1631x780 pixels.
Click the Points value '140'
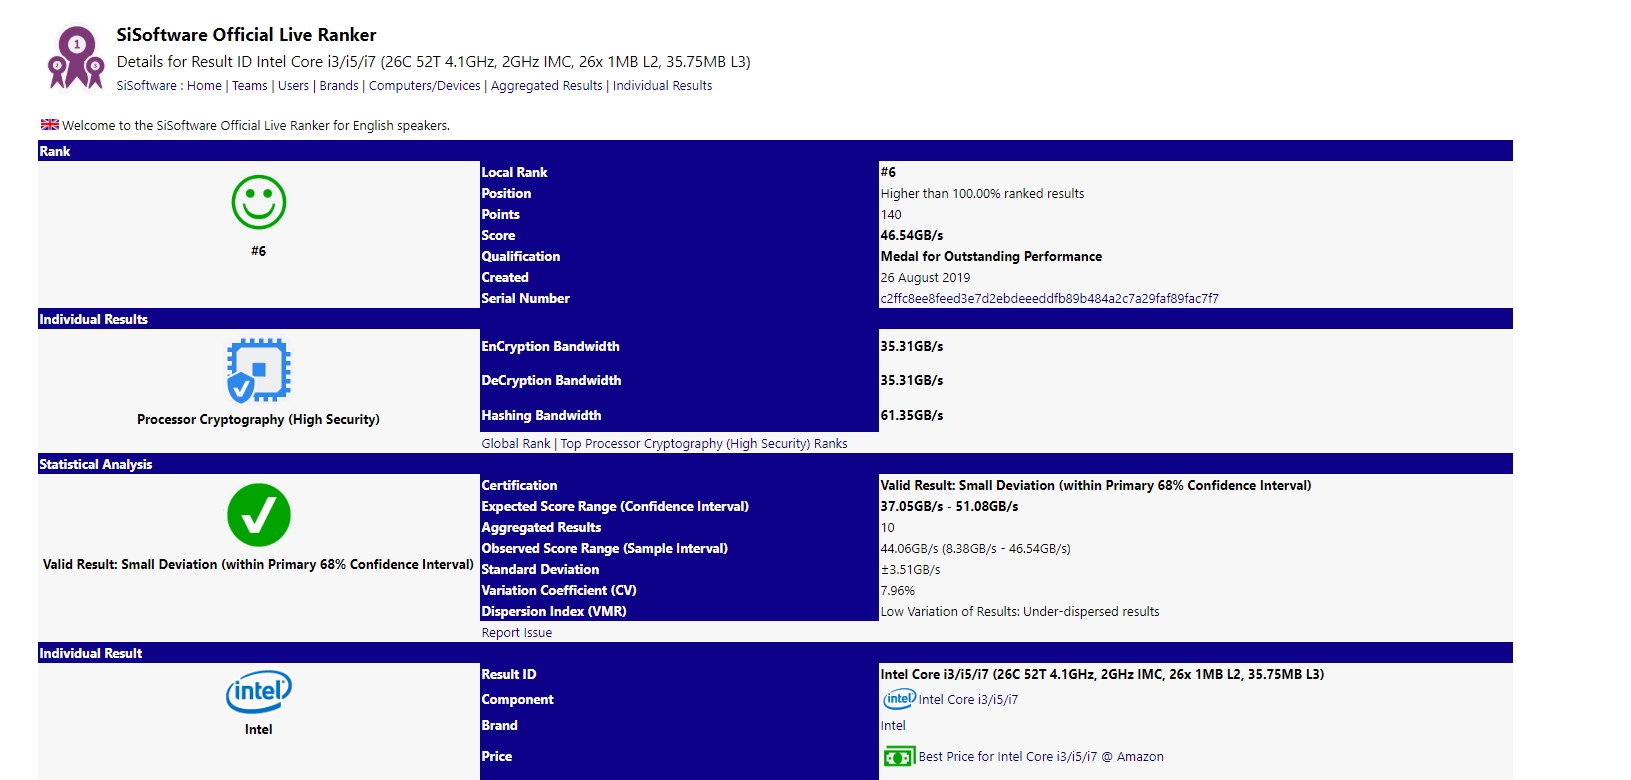(891, 215)
